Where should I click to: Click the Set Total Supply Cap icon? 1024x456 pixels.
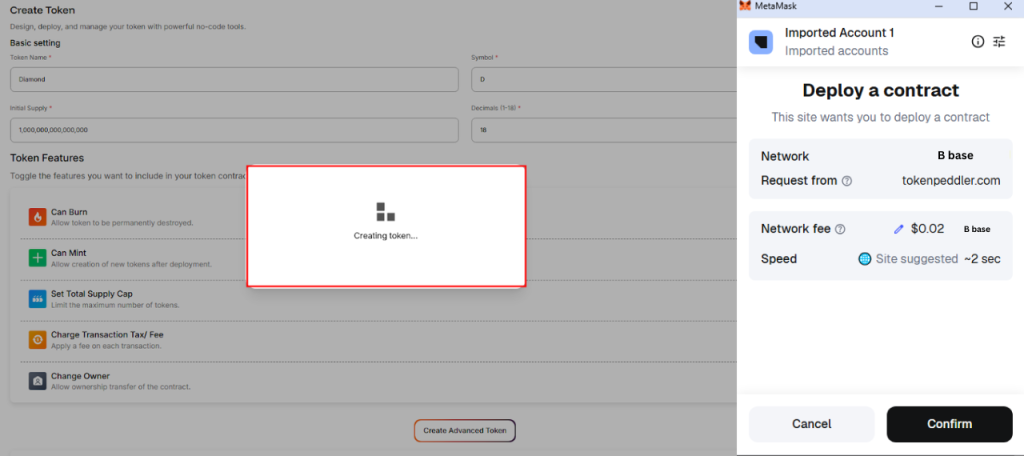[38, 299]
